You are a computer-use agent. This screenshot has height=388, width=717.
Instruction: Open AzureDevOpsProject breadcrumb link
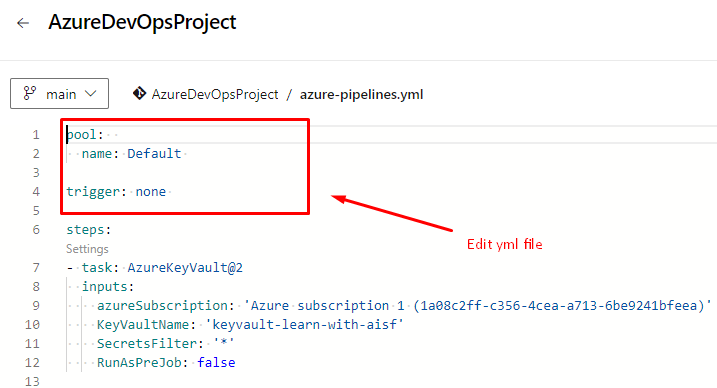215,95
